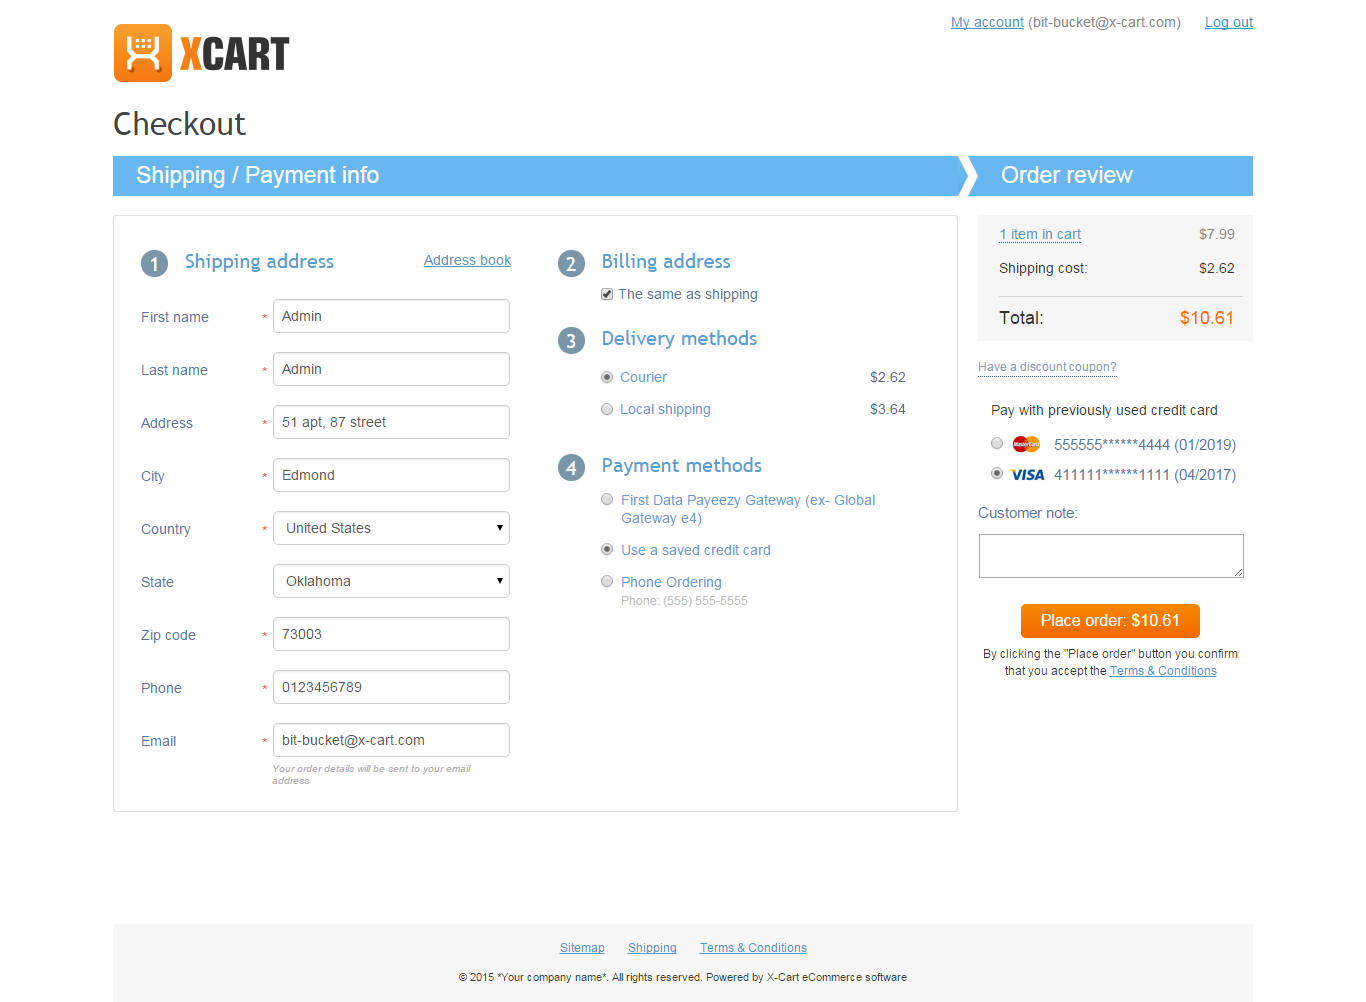Open the State dropdown

(x=391, y=581)
